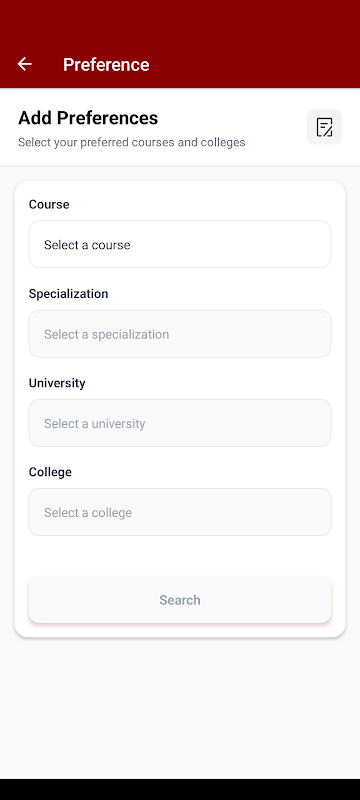Expand the Select a college dropdown
360x800 pixels.
click(180, 512)
